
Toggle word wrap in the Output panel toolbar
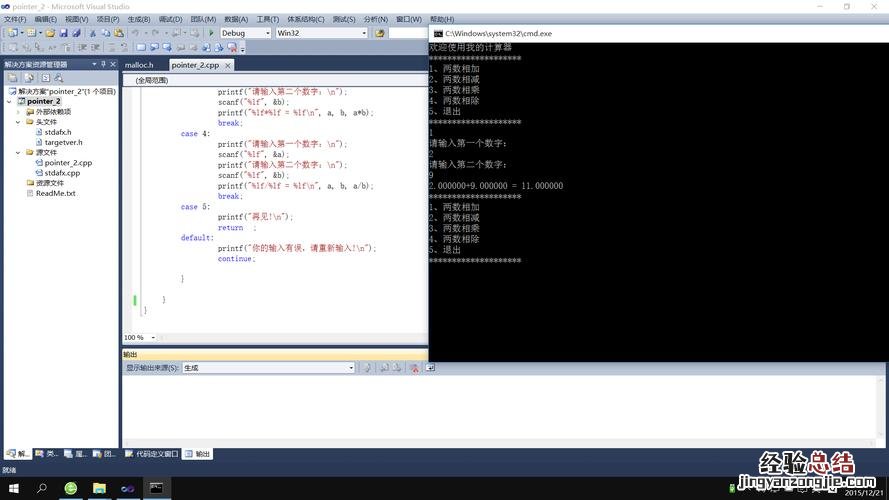point(430,368)
